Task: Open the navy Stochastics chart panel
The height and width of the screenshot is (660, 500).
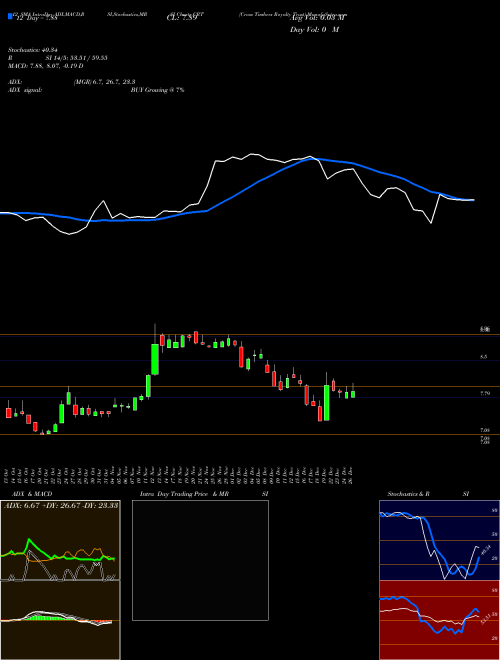Action: [439, 540]
